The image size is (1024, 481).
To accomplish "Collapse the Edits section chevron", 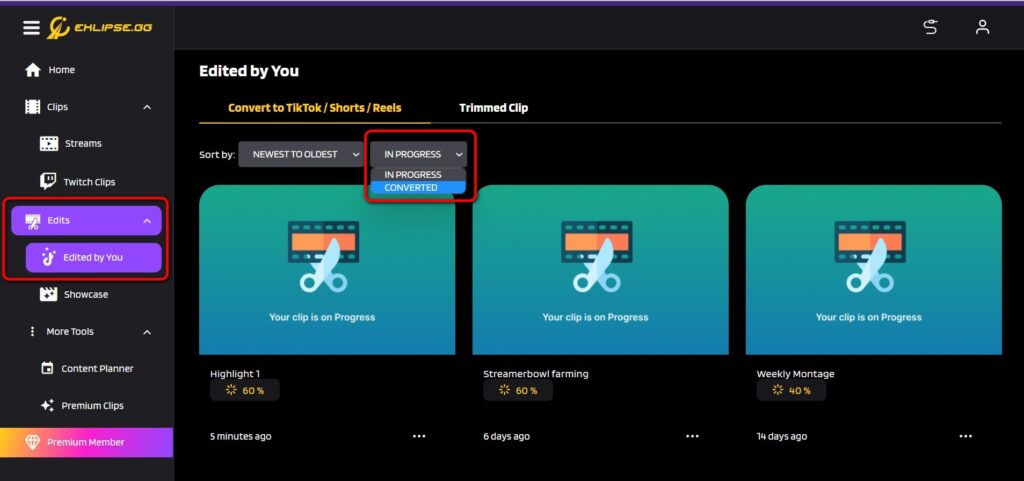I will (x=147, y=221).
